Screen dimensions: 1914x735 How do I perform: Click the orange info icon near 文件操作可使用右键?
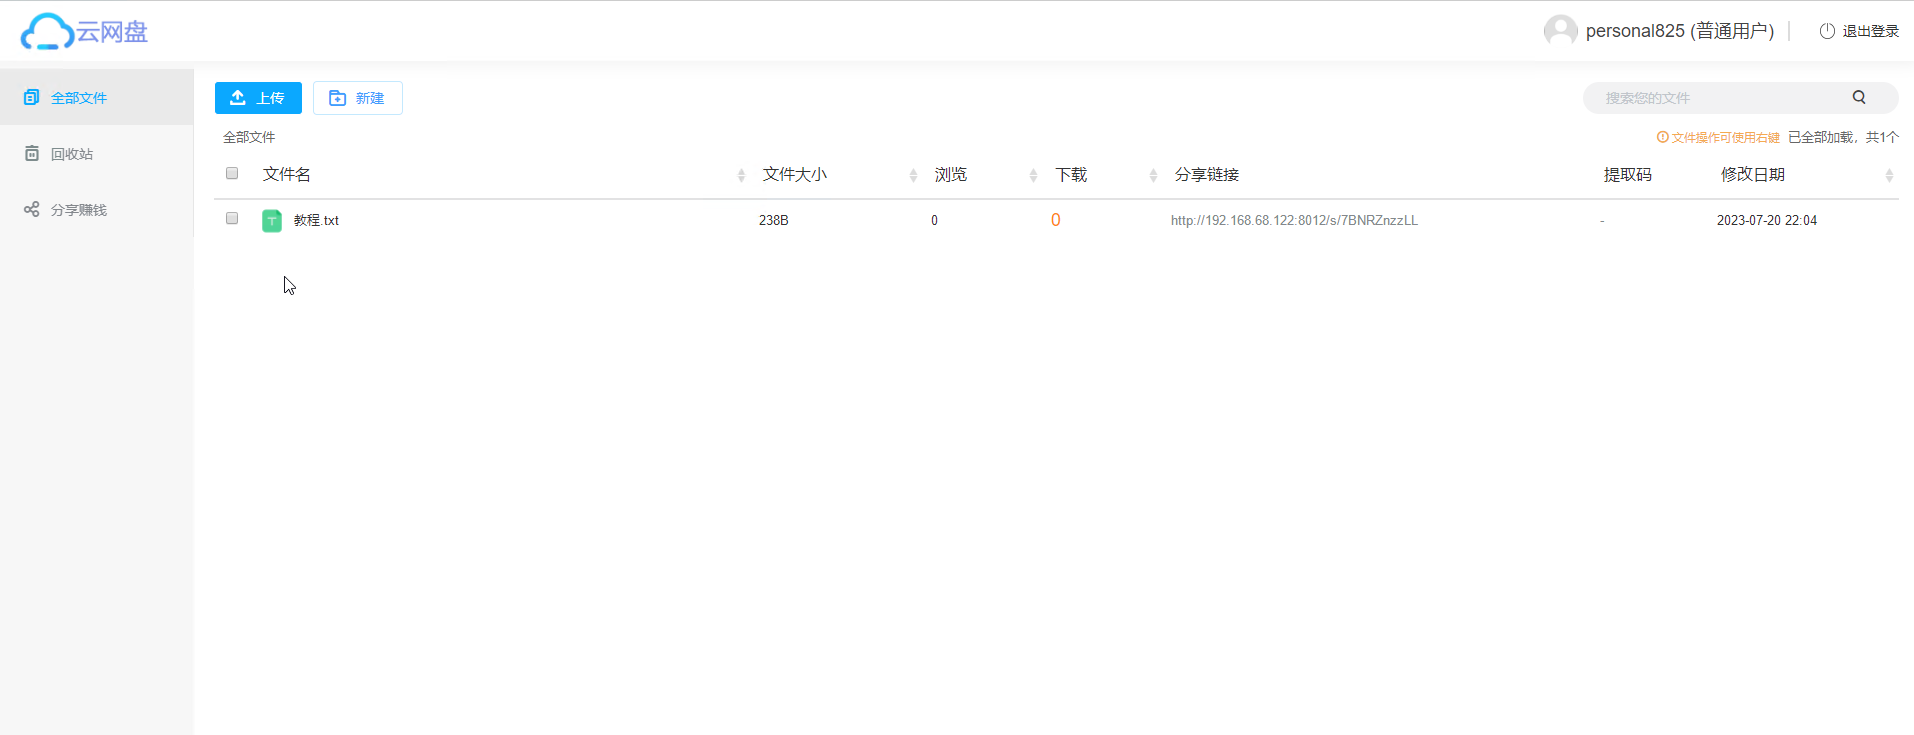pos(1662,137)
